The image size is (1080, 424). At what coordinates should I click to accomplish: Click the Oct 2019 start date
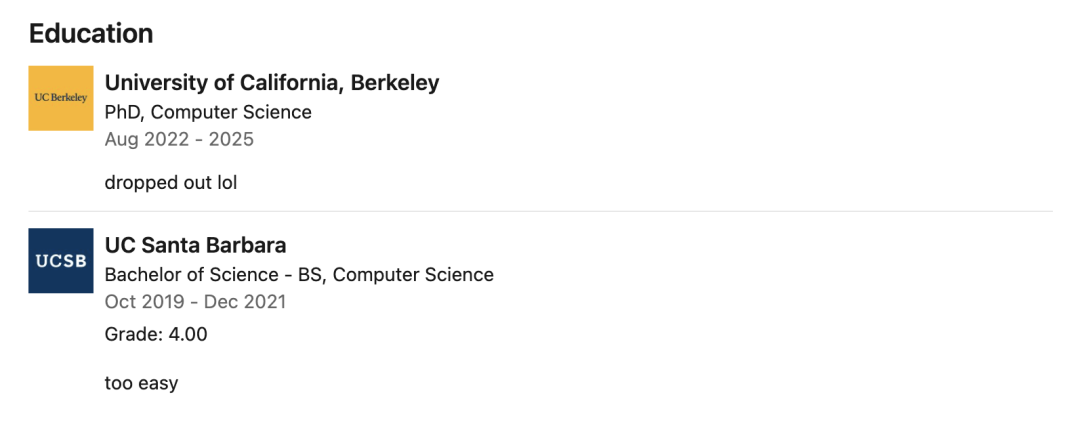click(147, 301)
